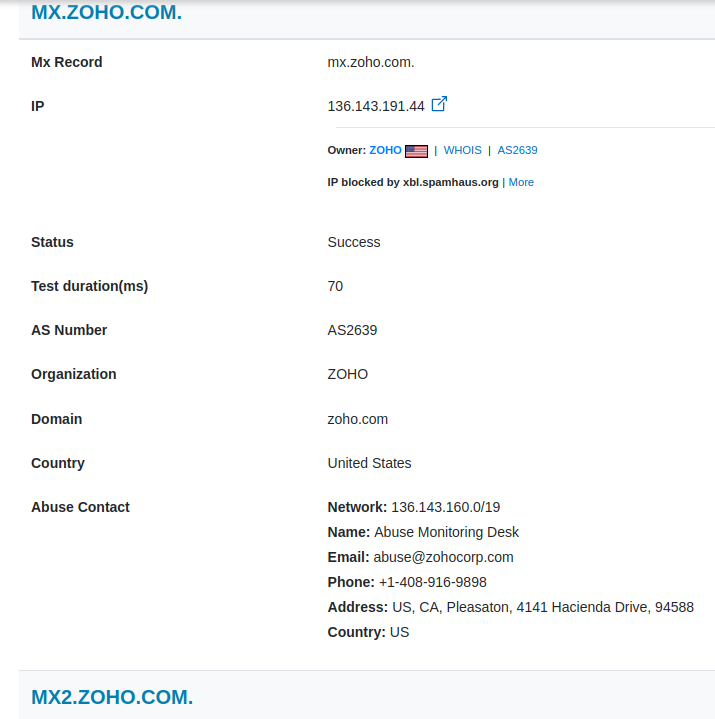Click AS Number value AS2639
The width and height of the screenshot is (715, 719).
click(352, 330)
